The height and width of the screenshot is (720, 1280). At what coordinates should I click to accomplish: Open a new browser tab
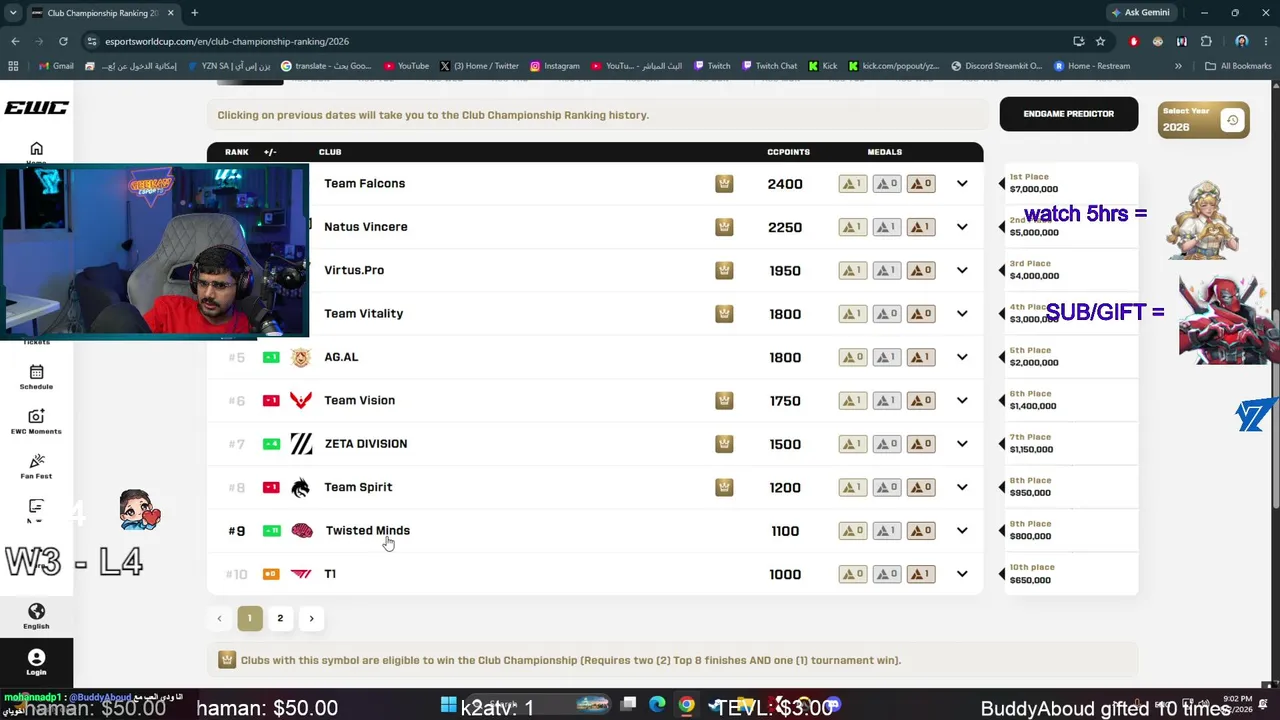pyautogui.click(x=194, y=13)
